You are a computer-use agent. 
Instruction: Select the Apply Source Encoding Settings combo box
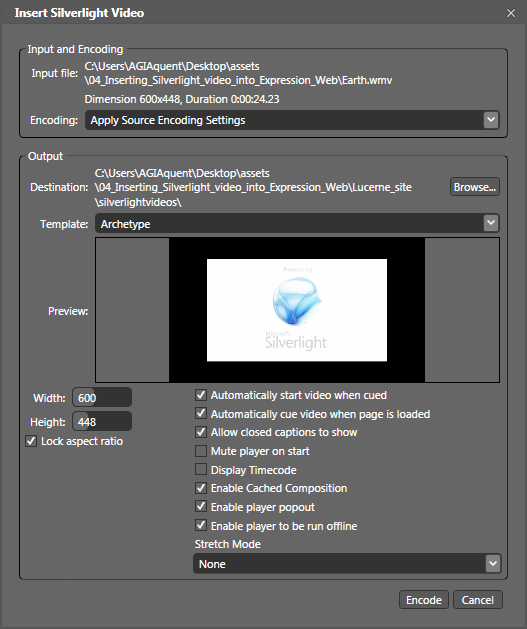(292, 120)
